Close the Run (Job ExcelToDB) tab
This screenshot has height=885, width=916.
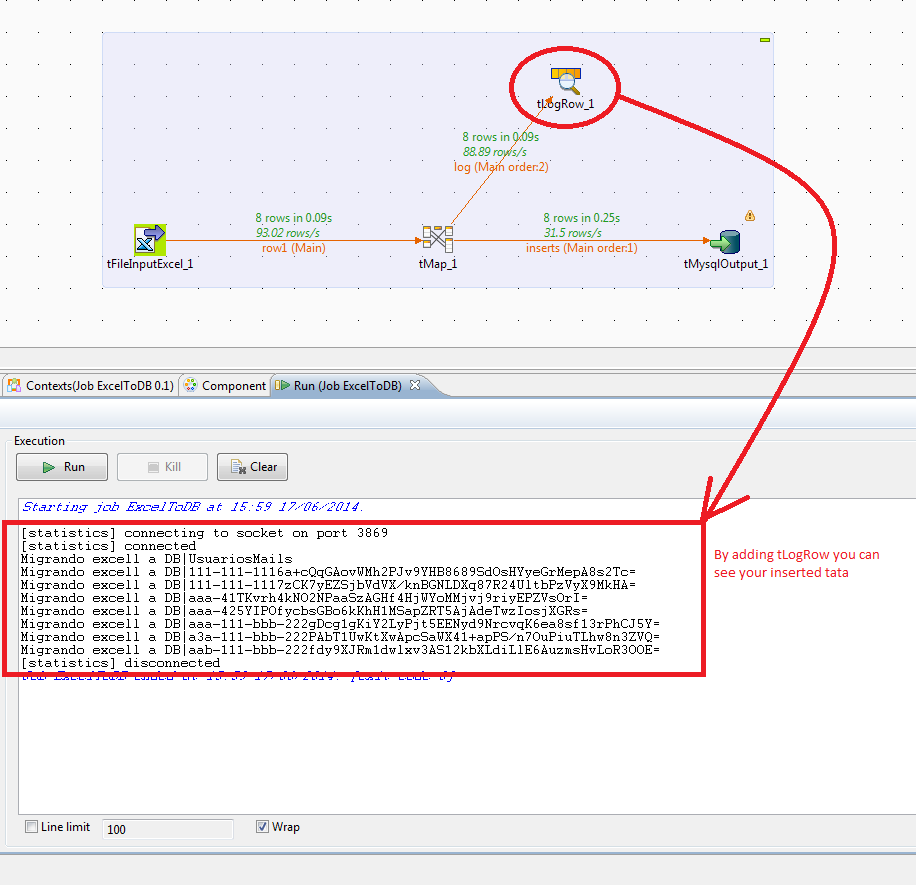click(415, 385)
